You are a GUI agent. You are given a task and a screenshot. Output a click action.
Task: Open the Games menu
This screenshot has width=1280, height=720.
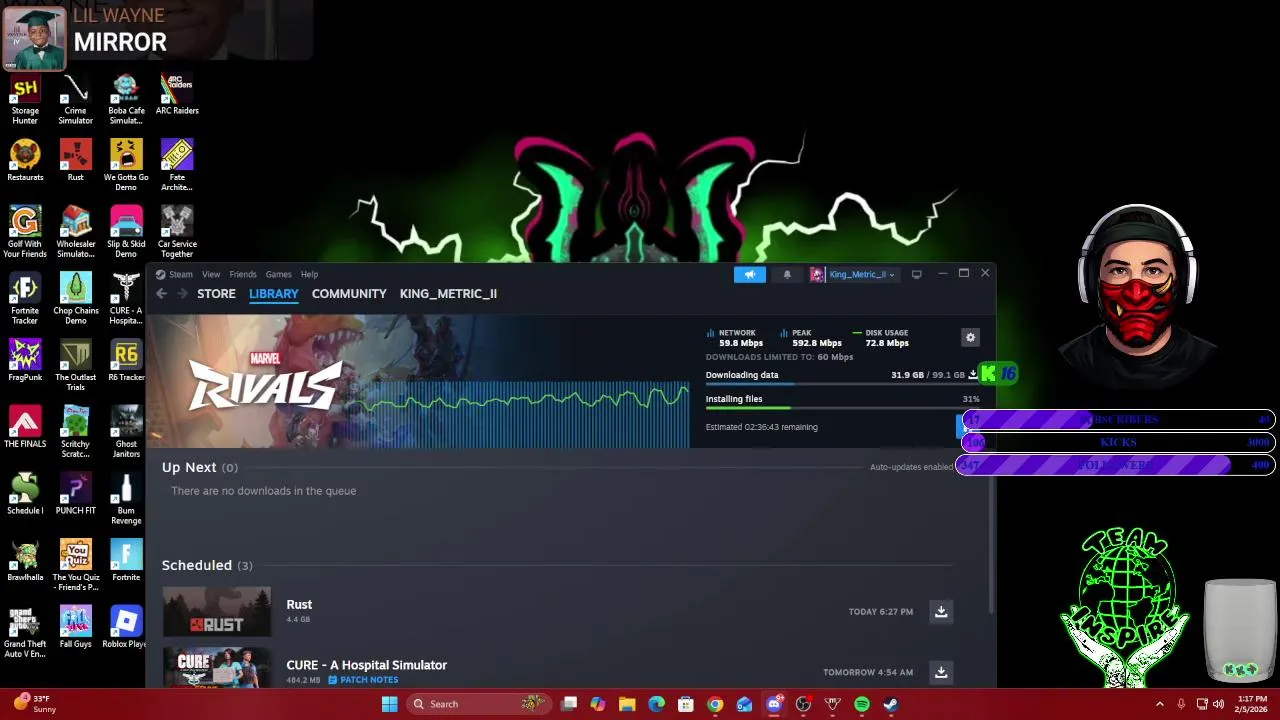coord(278,274)
